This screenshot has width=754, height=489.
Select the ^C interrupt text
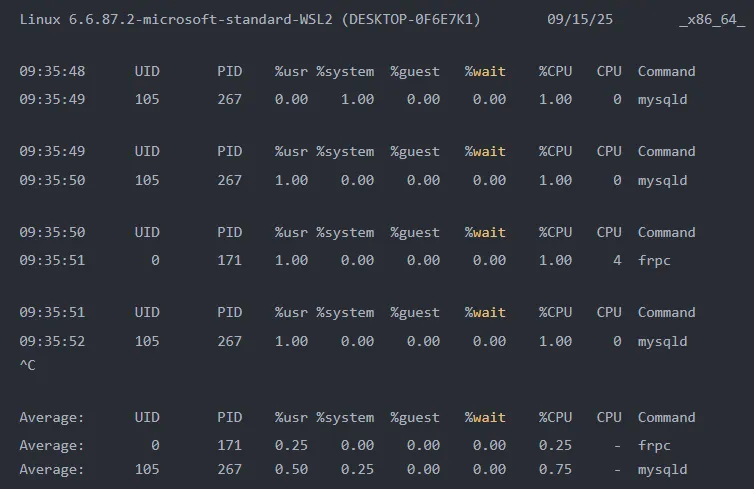pyautogui.click(x=28, y=365)
